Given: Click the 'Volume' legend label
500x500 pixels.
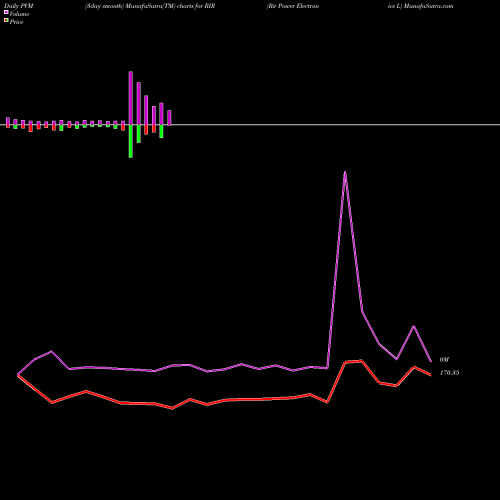Looking at the screenshot, I should click(19, 14).
